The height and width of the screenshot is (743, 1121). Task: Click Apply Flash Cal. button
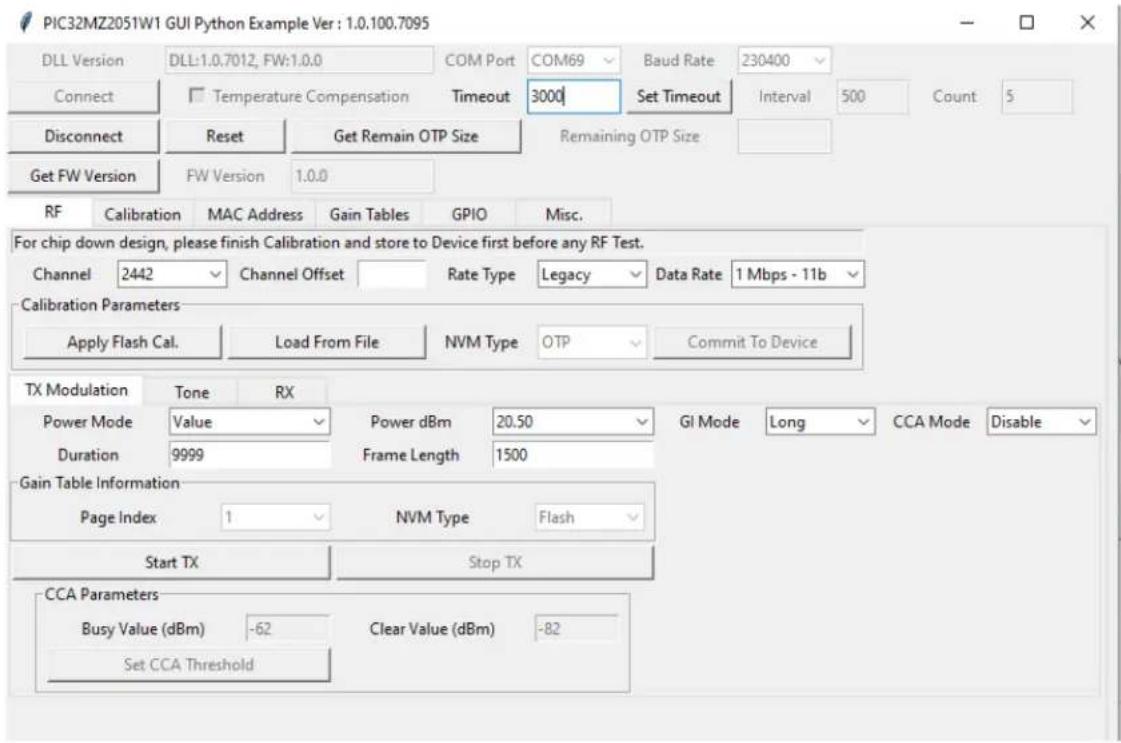[x=122, y=342]
